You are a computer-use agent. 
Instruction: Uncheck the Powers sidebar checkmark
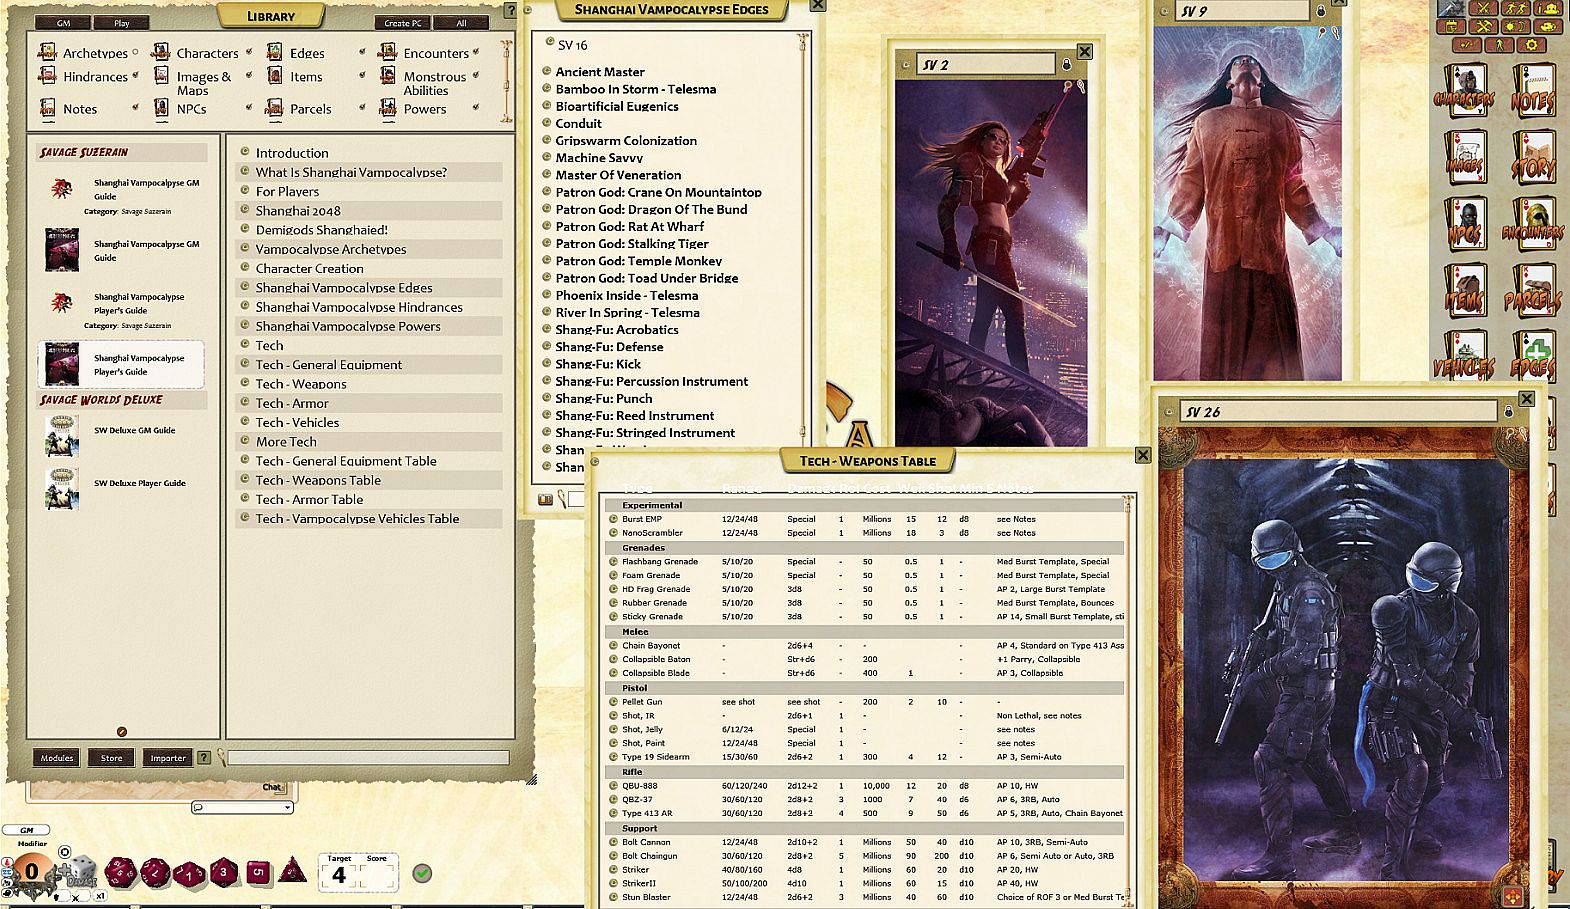(475, 108)
